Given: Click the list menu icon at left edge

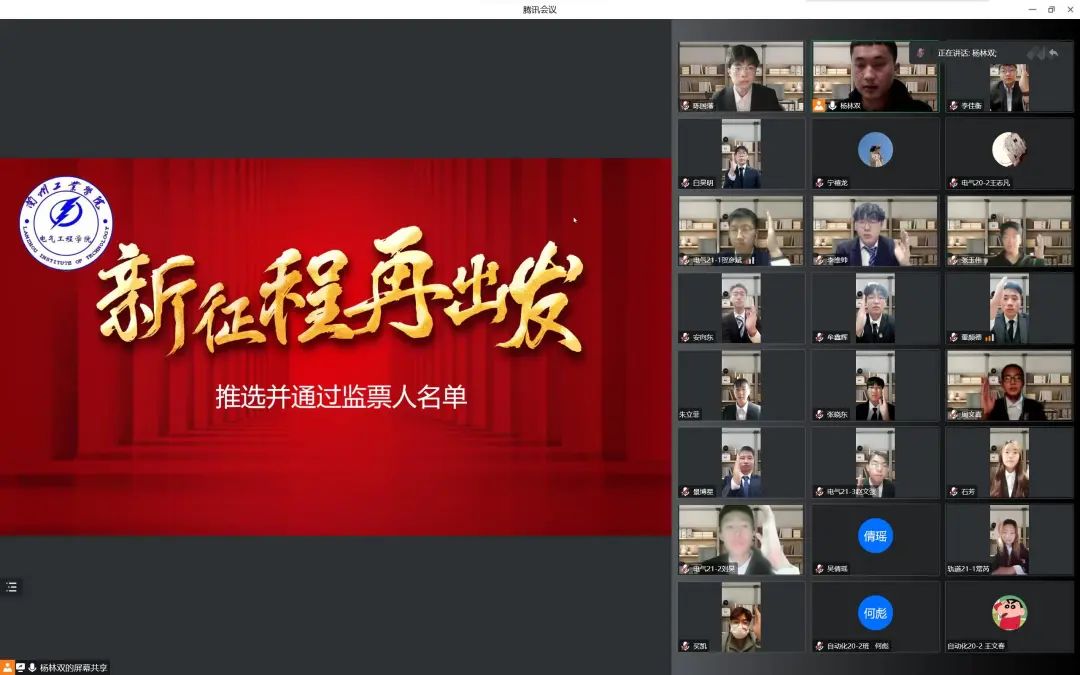Looking at the screenshot, I should 11,587.
